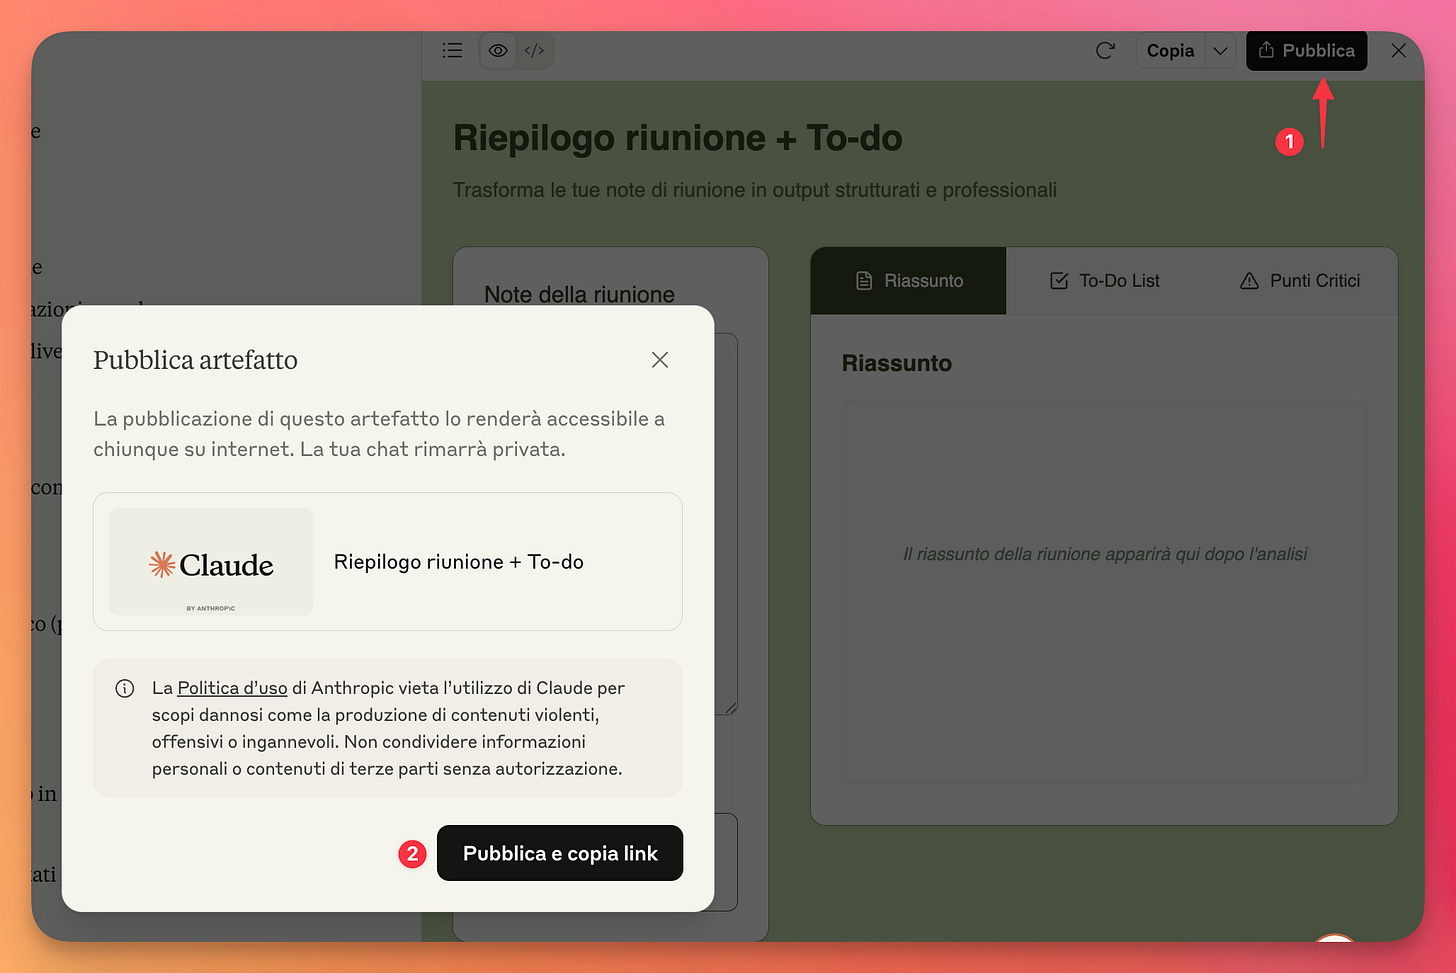Click the 'Pubblica artefatto' dialog title

point(195,360)
